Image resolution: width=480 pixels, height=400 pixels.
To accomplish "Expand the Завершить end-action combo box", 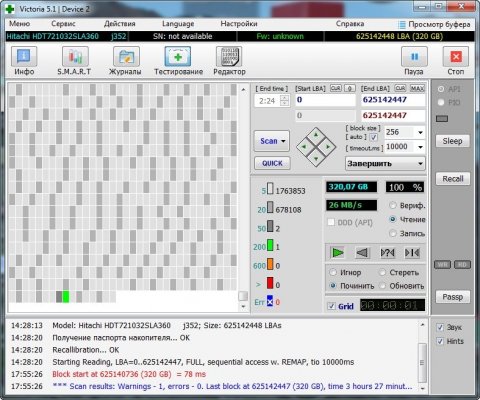I will 385,164.
